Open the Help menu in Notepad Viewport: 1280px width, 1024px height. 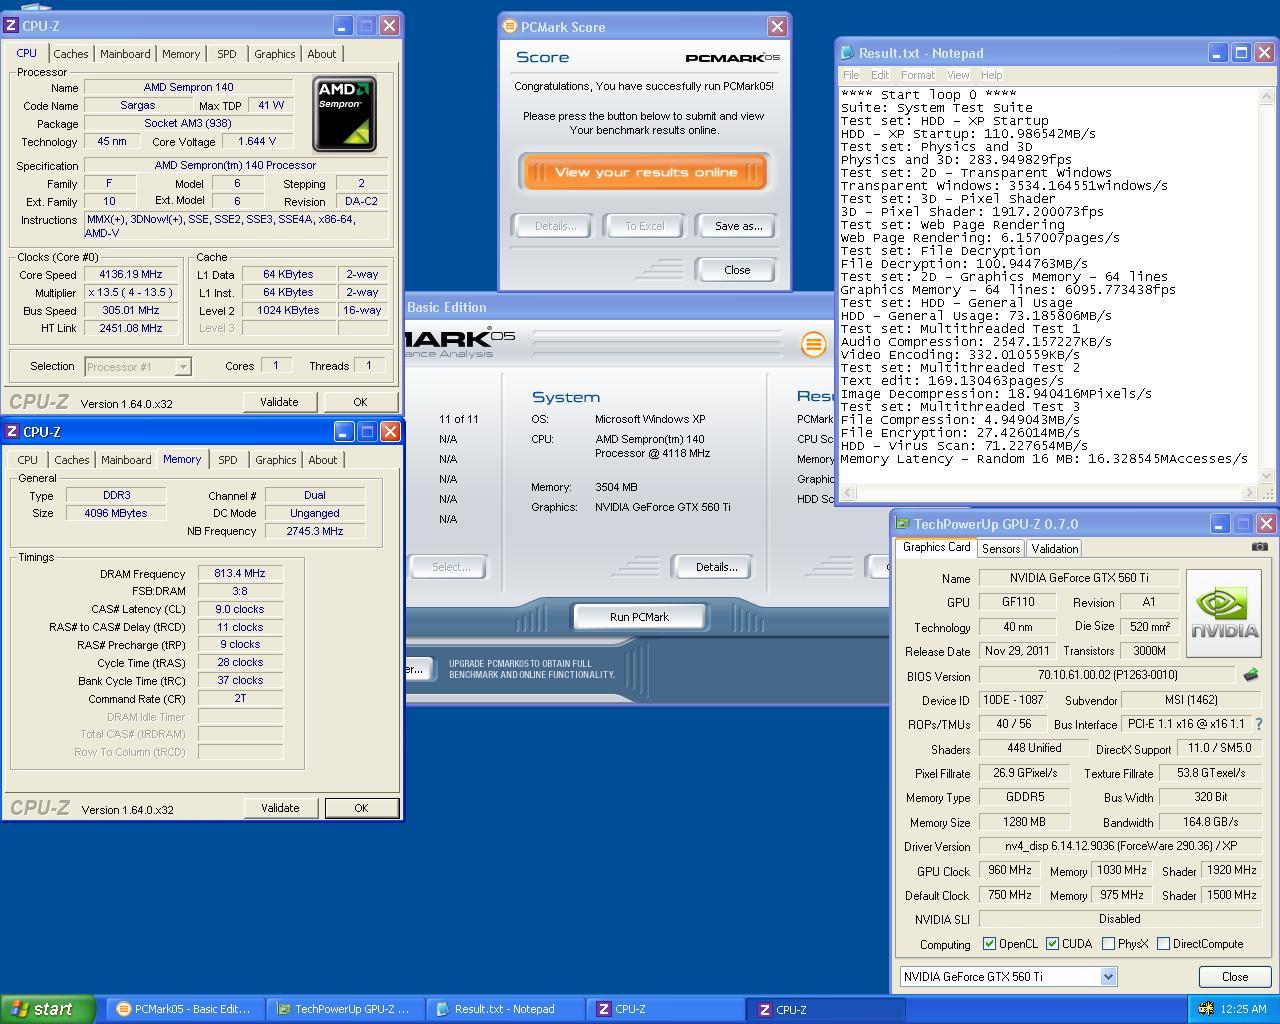pos(991,75)
